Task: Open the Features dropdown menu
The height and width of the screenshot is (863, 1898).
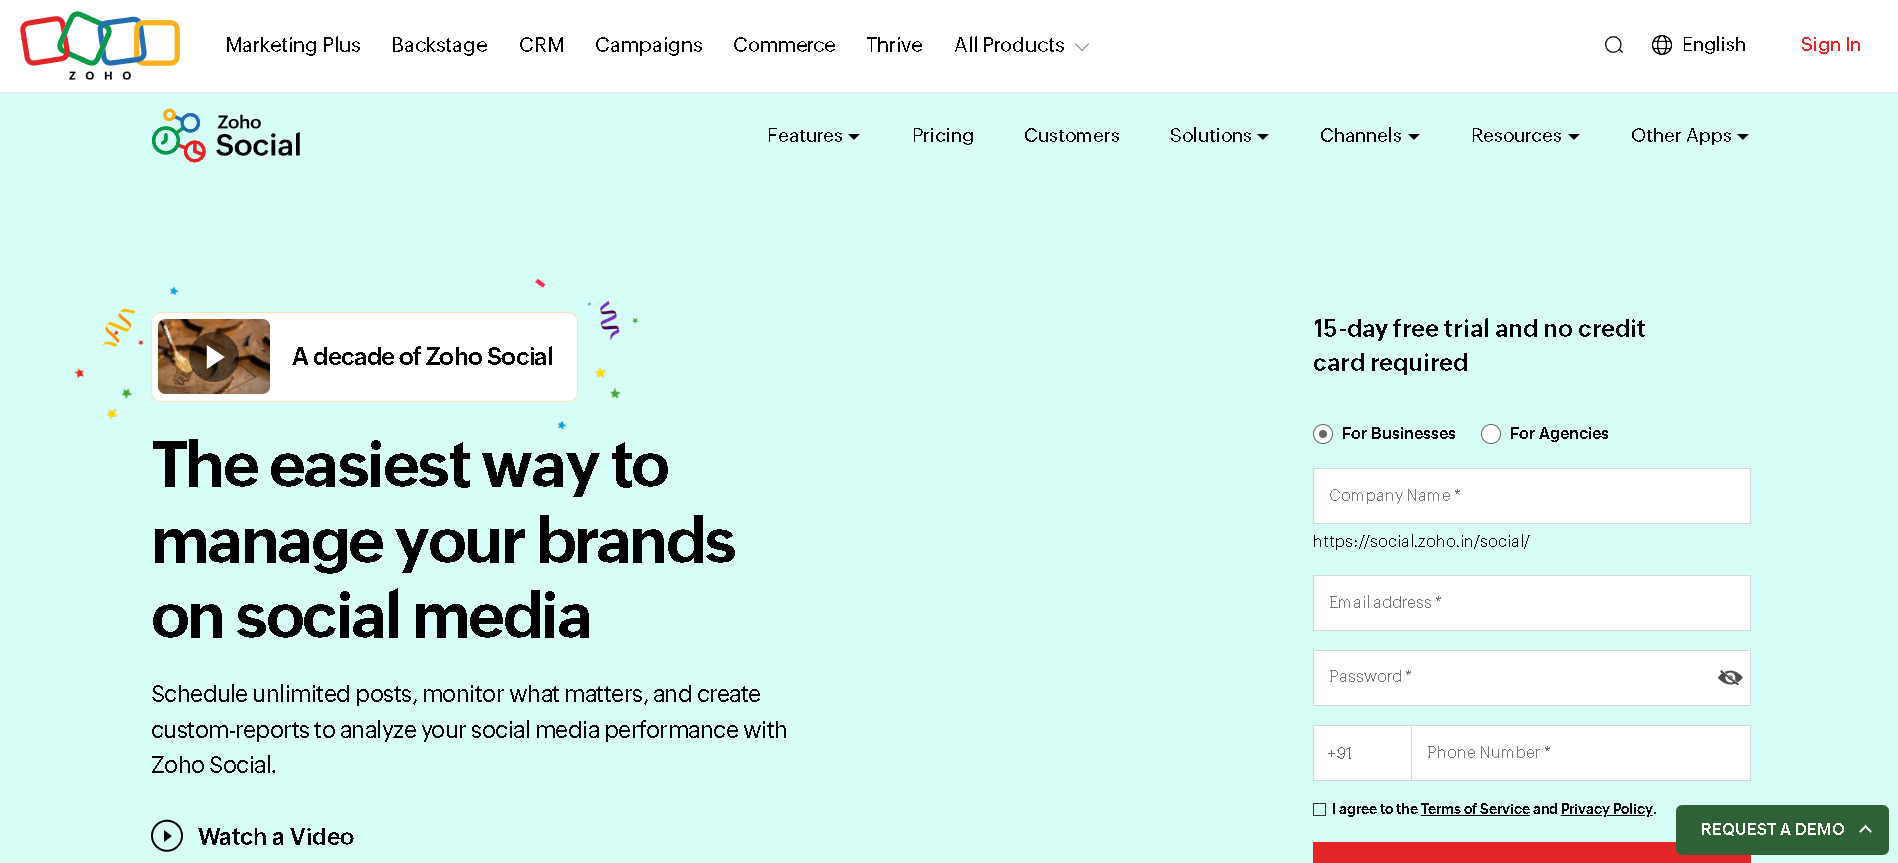Action: [x=813, y=136]
